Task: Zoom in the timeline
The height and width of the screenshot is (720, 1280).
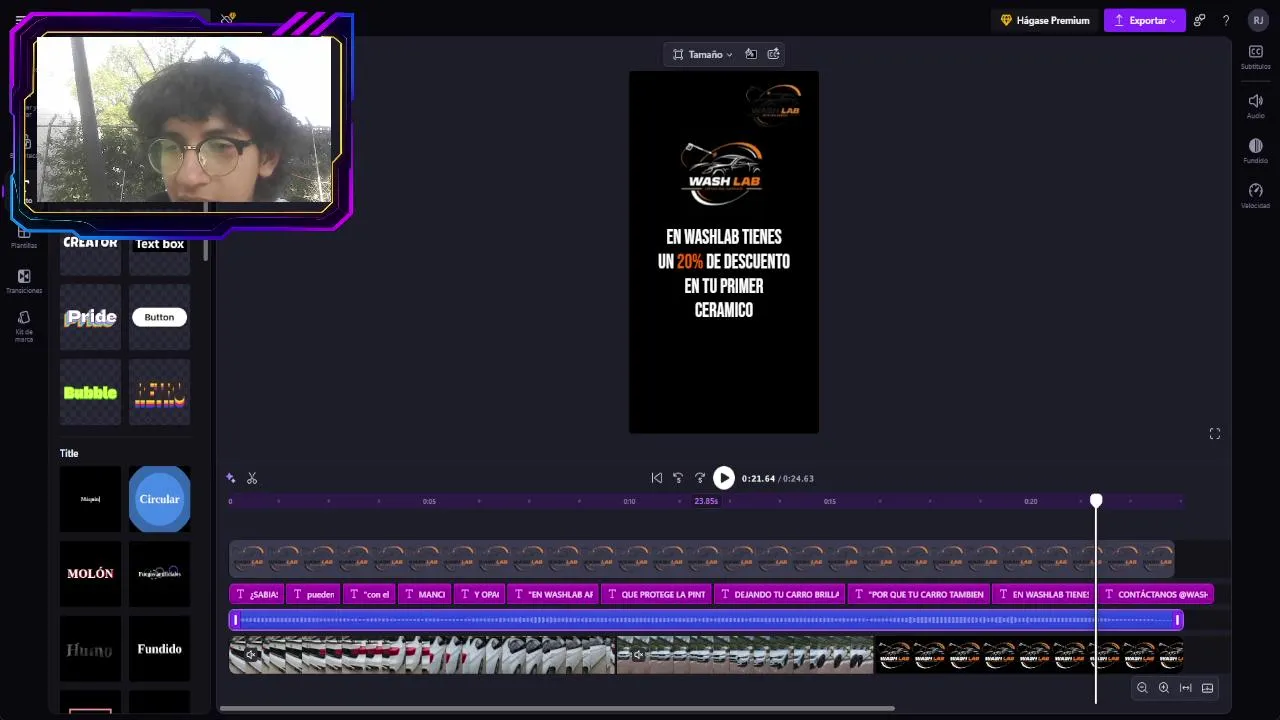Action: (1164, 687)
